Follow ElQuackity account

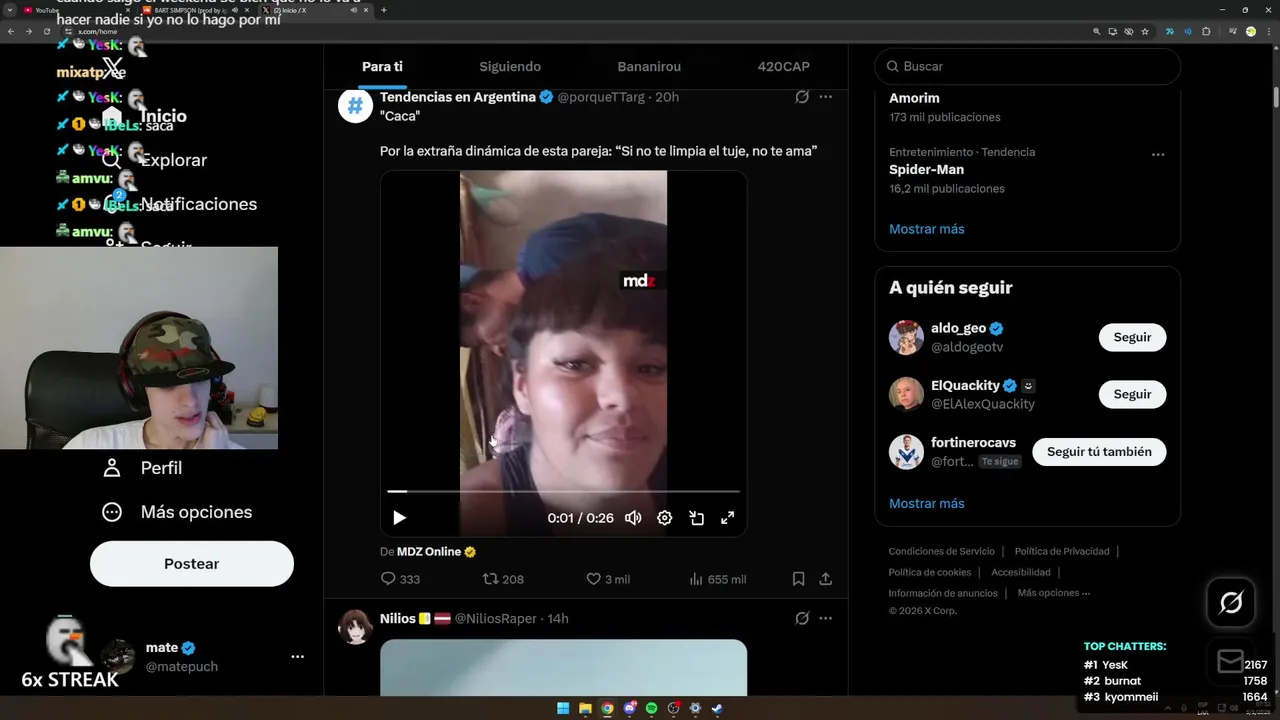click(1132, 394)
